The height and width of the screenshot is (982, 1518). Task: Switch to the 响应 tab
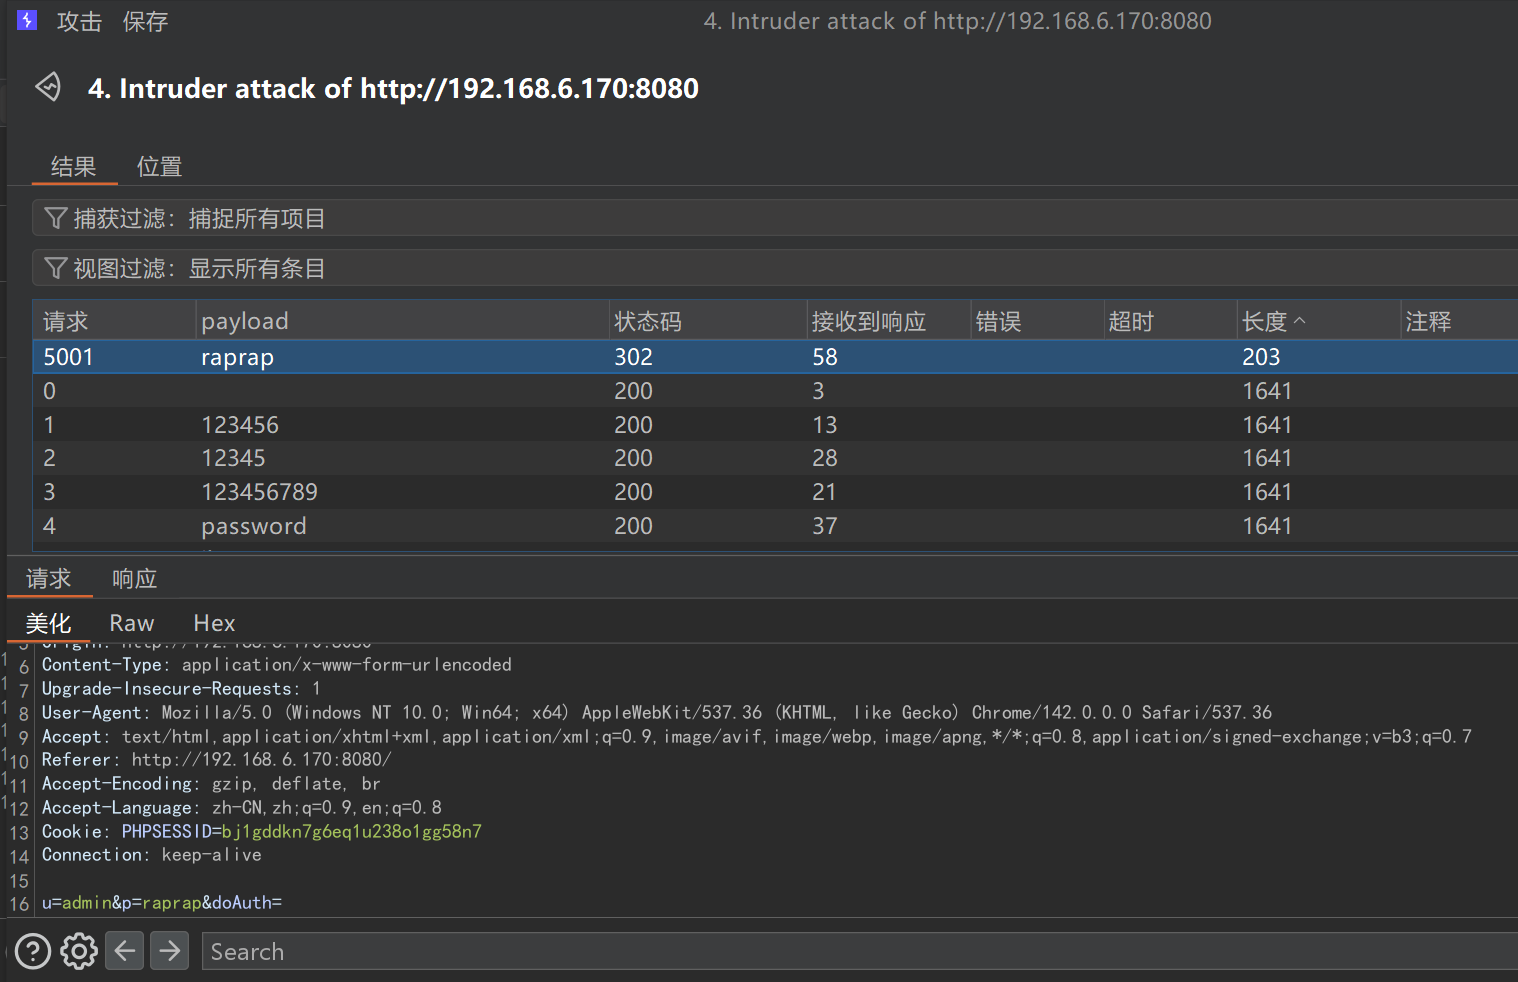(x=134, y=579)
